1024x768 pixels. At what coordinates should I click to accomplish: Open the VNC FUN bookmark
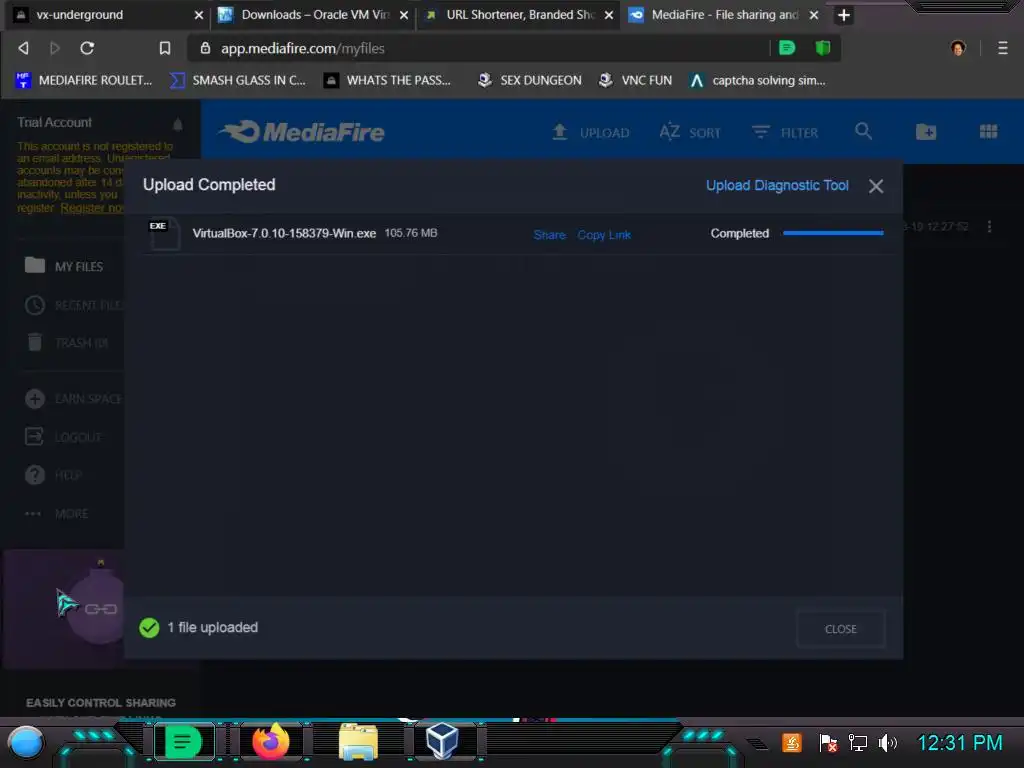pos(635,80)
